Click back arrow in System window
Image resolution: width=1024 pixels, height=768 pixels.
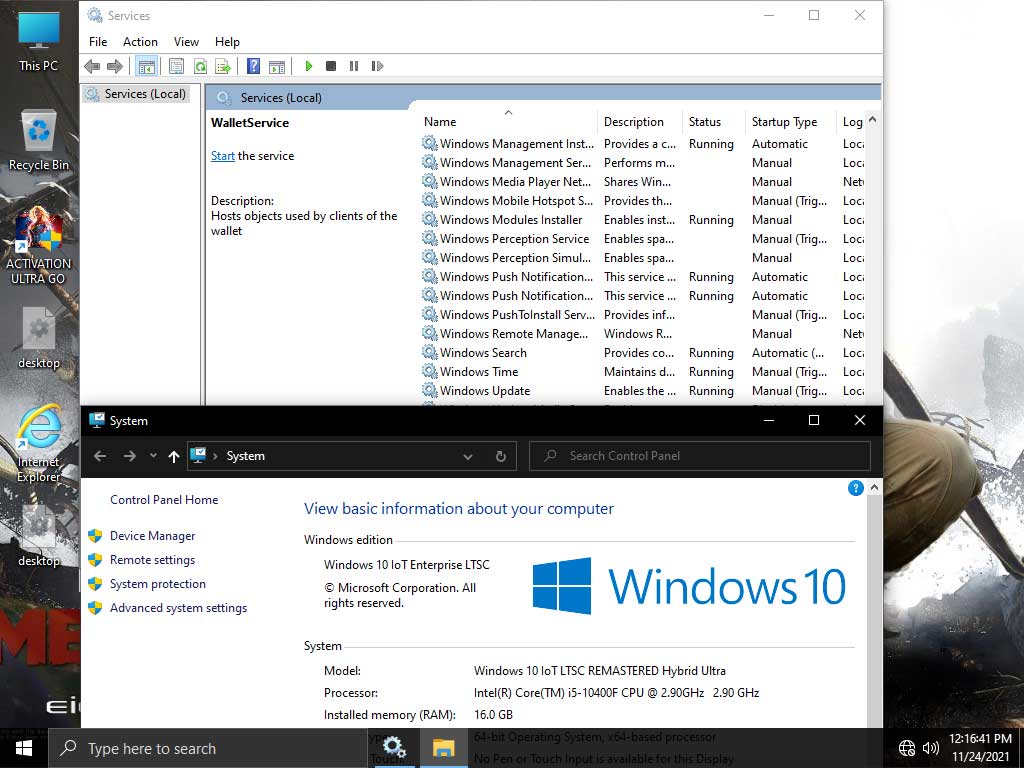[100, 456]
